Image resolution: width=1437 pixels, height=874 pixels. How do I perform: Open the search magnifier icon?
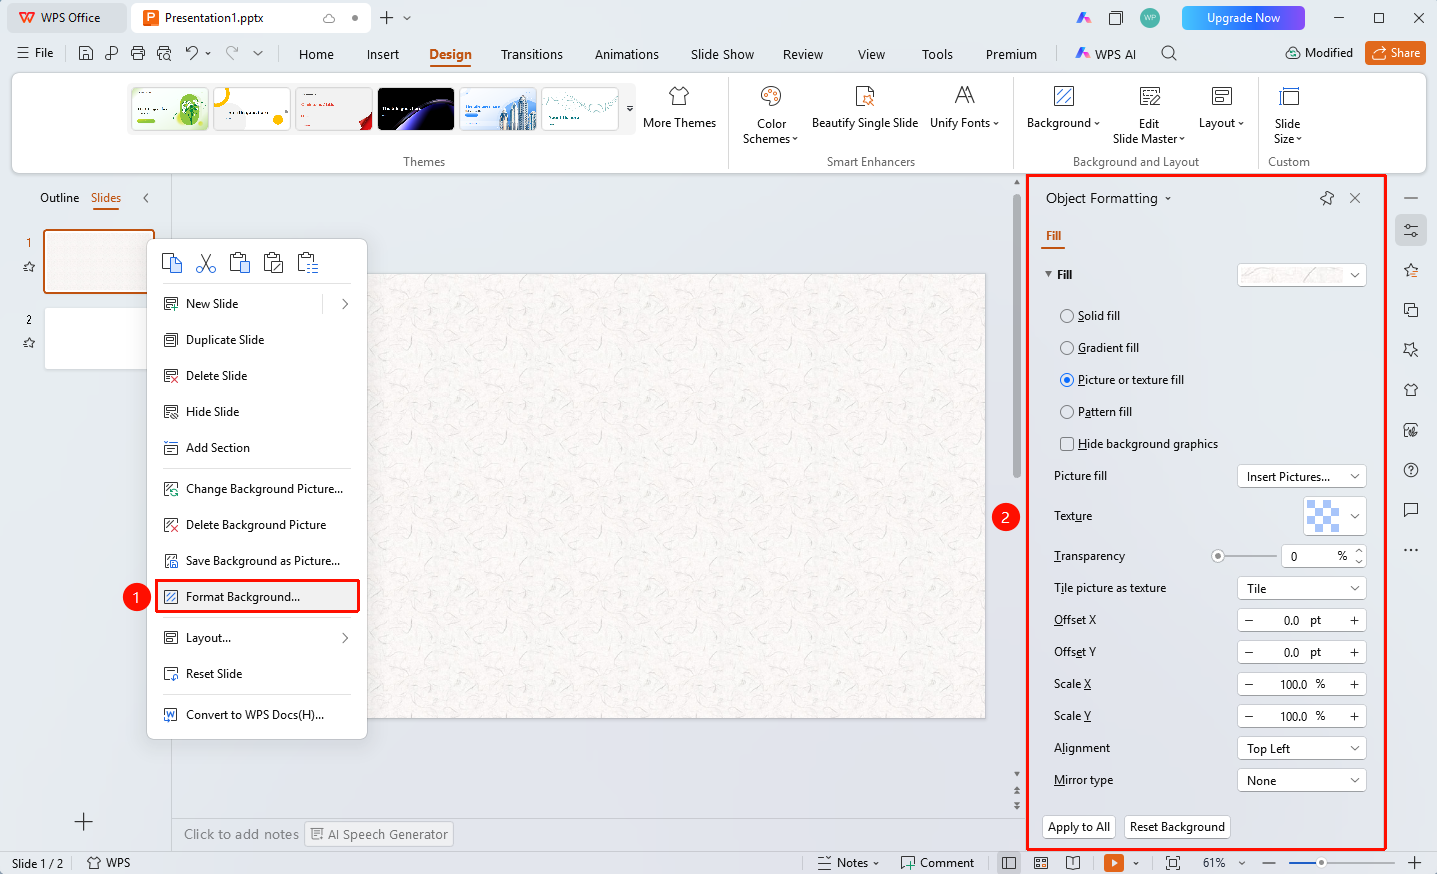click(1169, 53)
